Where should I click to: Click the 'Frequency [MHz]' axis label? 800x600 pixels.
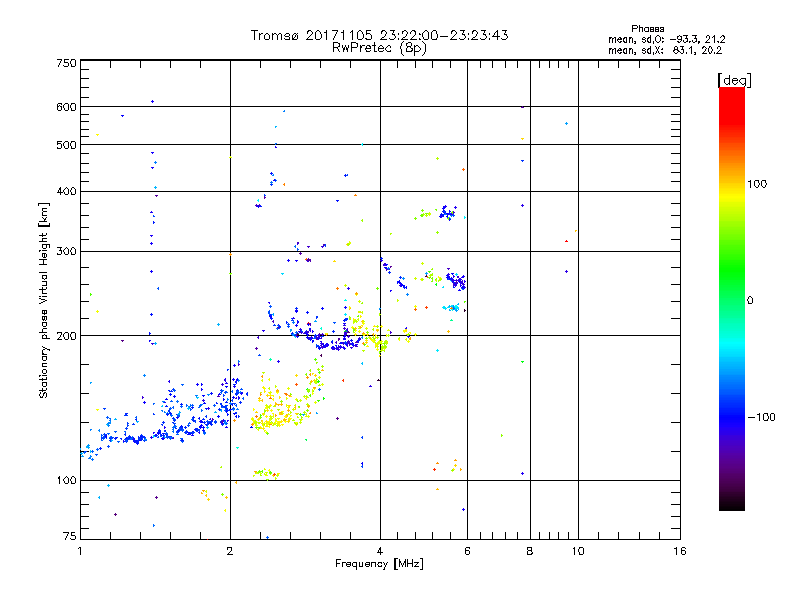coord(379,564)
